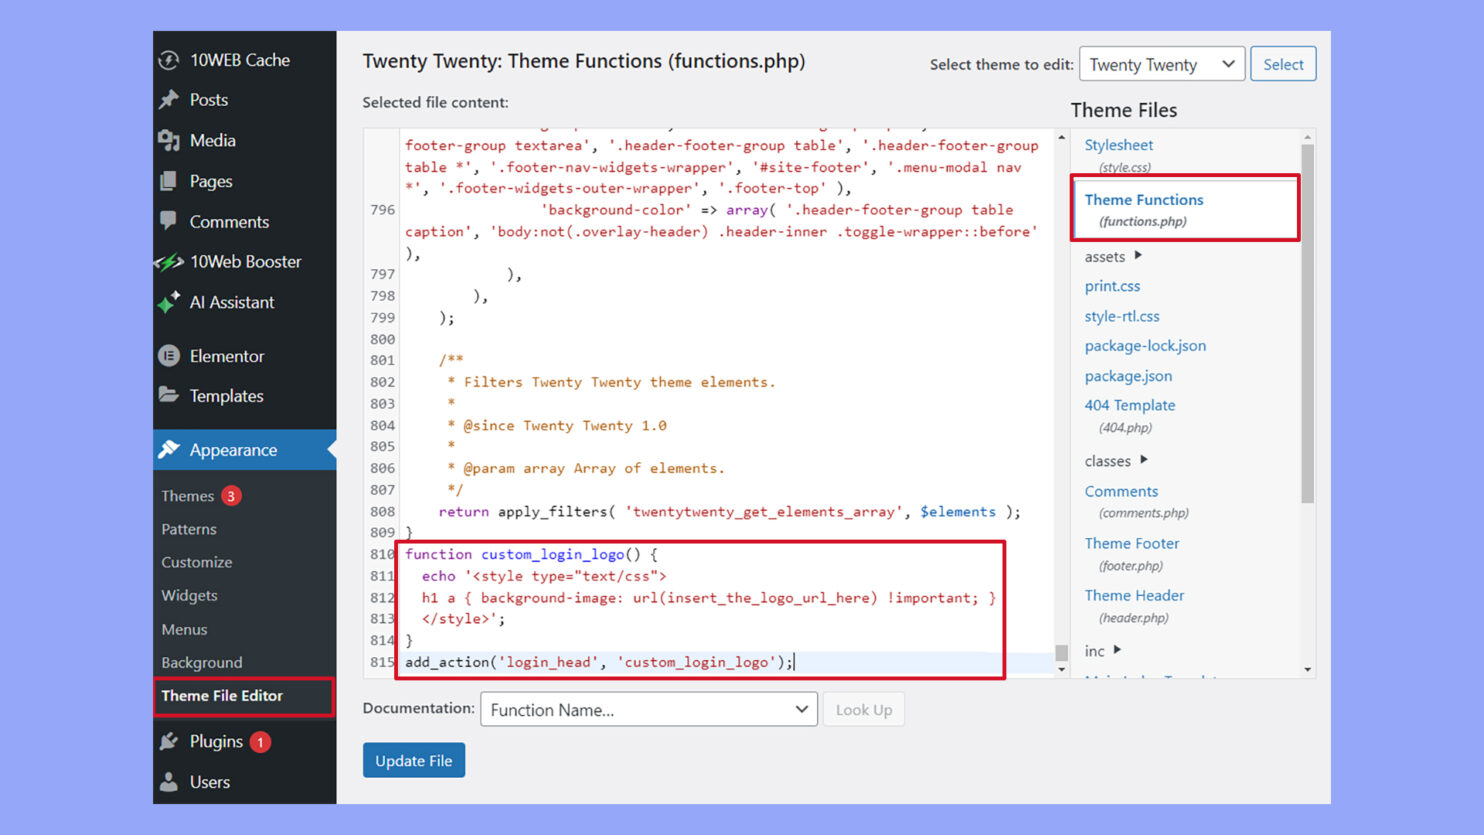1484x835 pixels.
Task: Click the Elementor sidebar icon
Action: pos(169,355)
